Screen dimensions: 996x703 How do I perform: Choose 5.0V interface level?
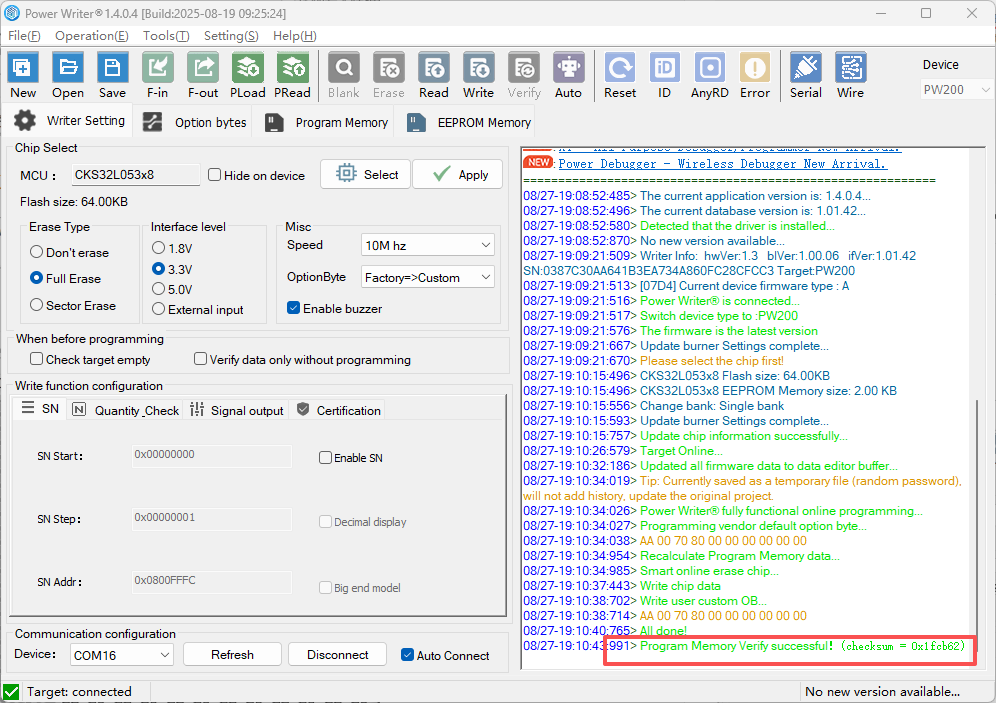[158, 289]
